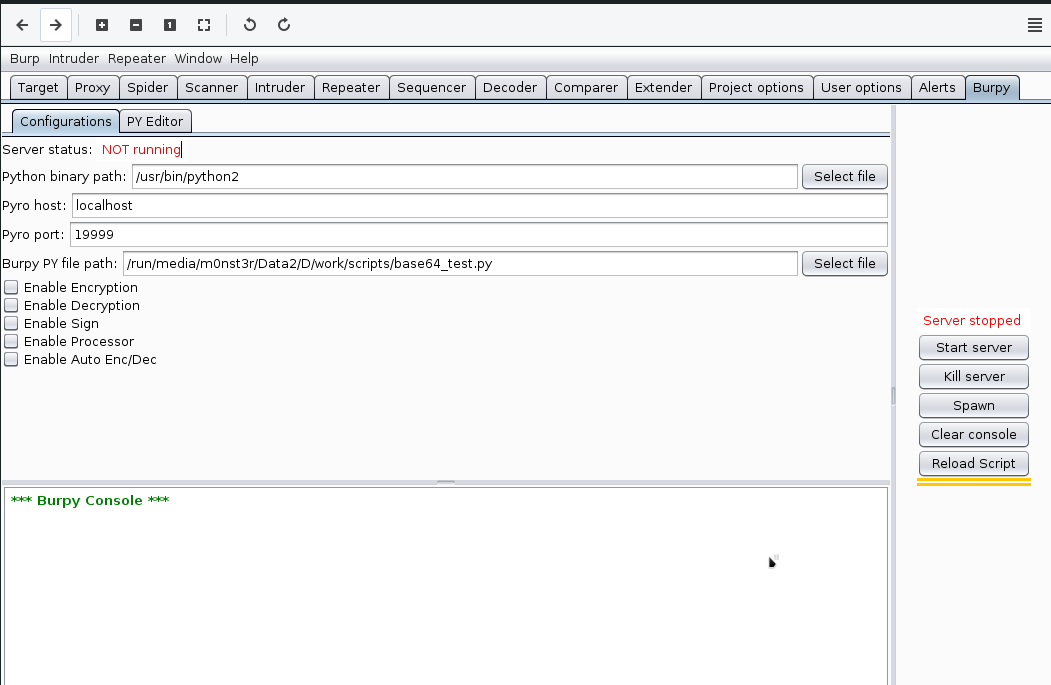Rotate image counter-clockwise icon

[250, 25]
